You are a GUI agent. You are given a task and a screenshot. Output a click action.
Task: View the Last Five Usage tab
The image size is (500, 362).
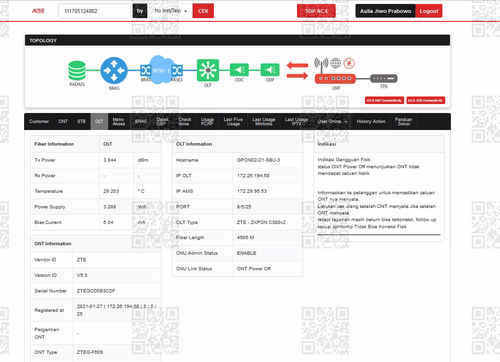[x=233, y=121]
